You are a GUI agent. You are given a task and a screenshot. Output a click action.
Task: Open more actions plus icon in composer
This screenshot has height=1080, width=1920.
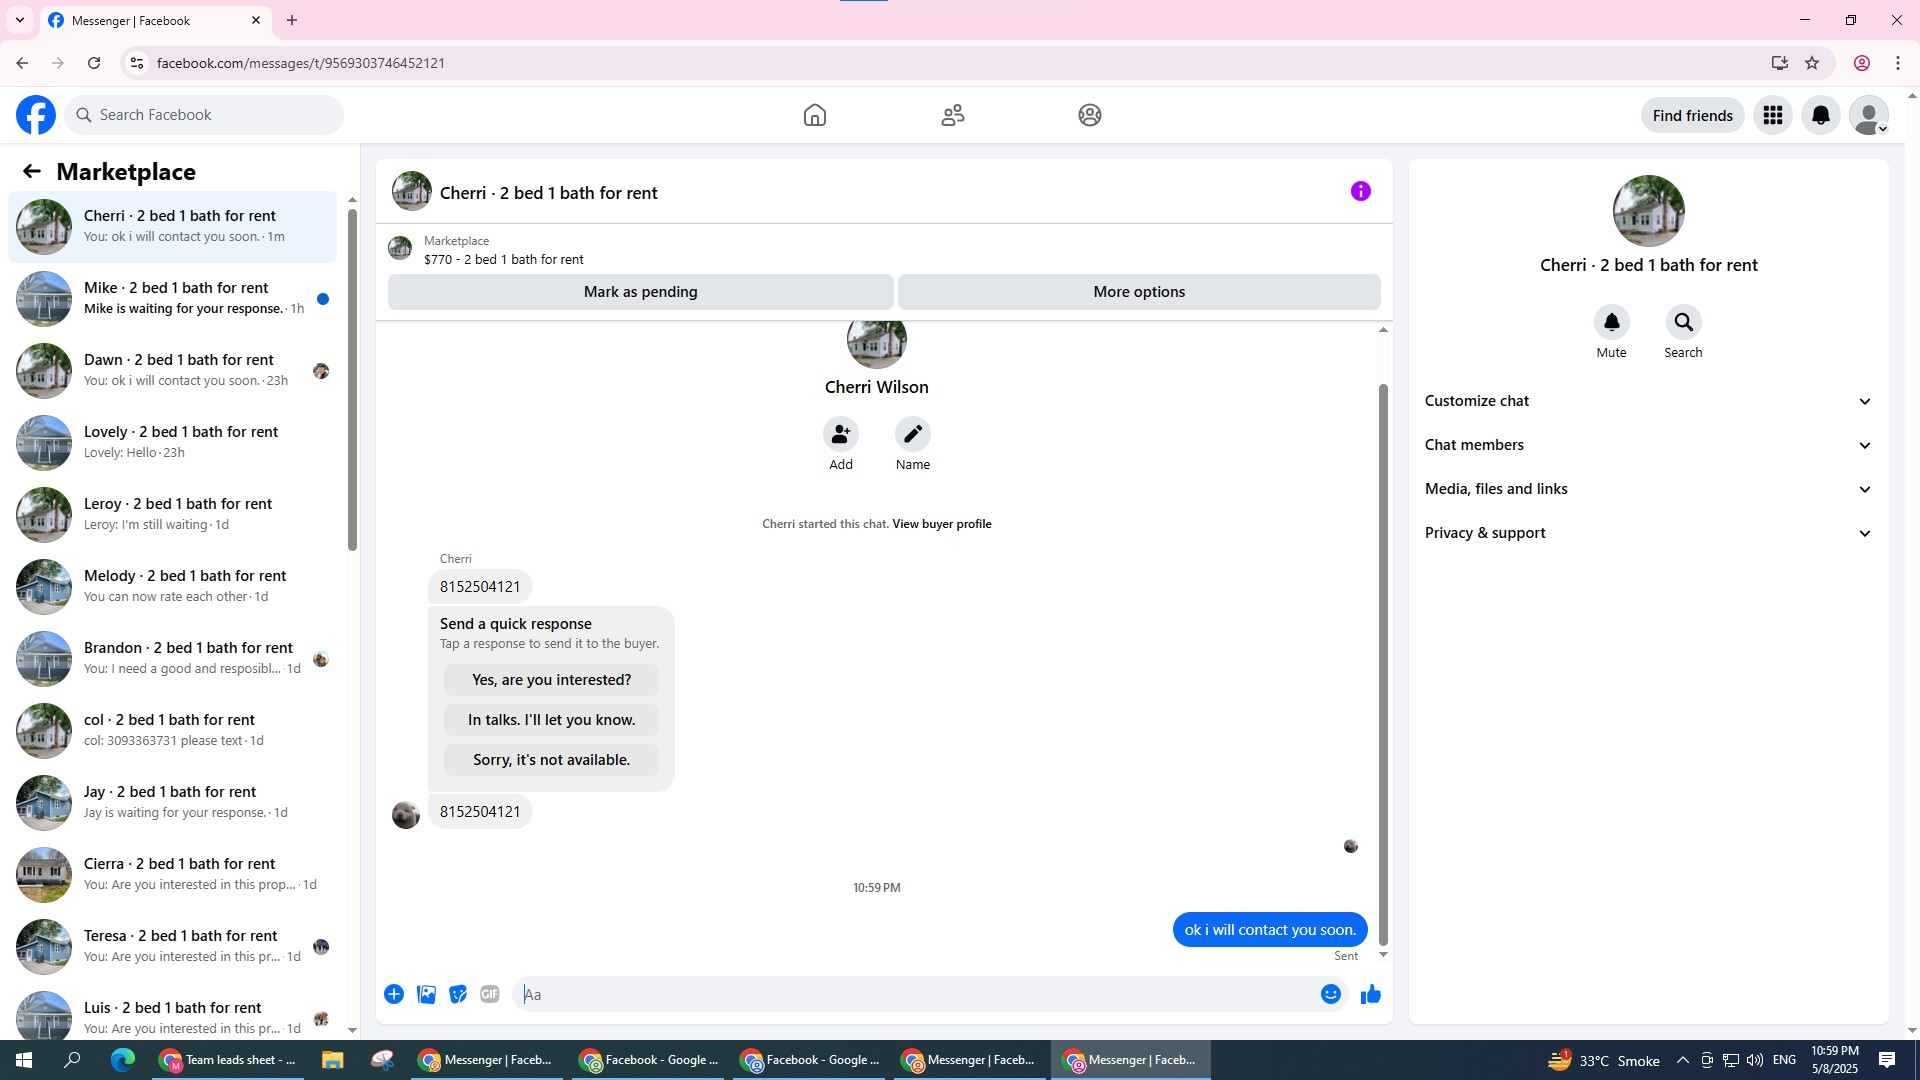[x=394, y=994]
